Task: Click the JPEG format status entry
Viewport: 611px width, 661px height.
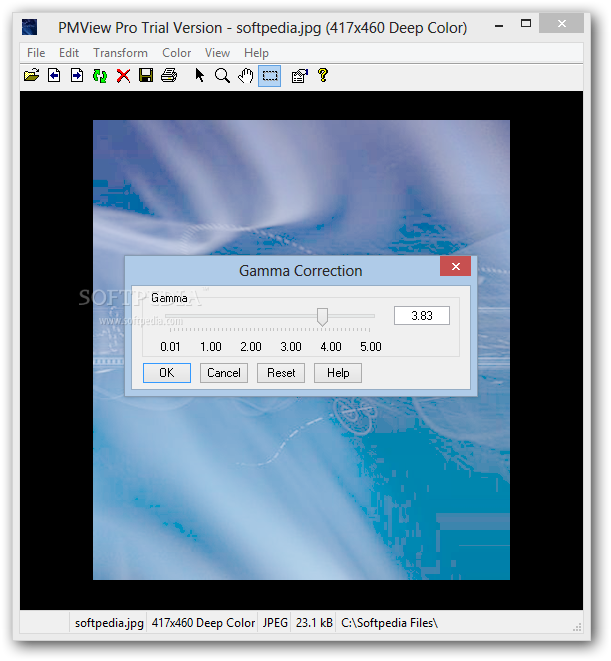Action: point(275,623)
